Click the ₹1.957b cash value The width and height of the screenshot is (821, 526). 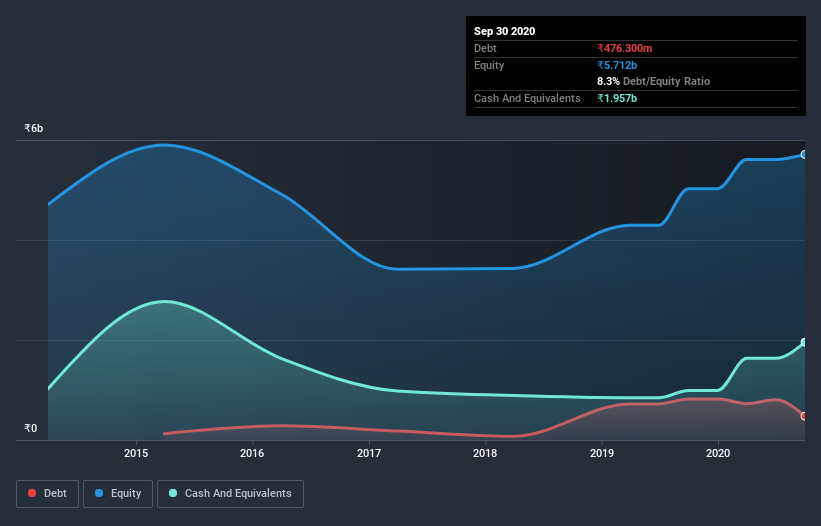pyautogui.click(x=617, y=98)
